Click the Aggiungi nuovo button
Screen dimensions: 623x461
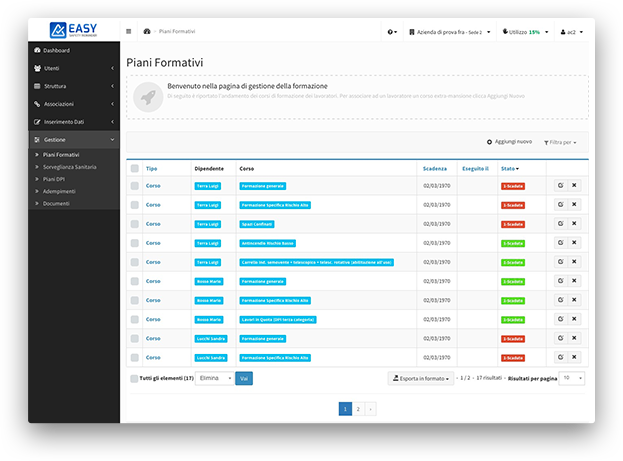click(509, 142)
